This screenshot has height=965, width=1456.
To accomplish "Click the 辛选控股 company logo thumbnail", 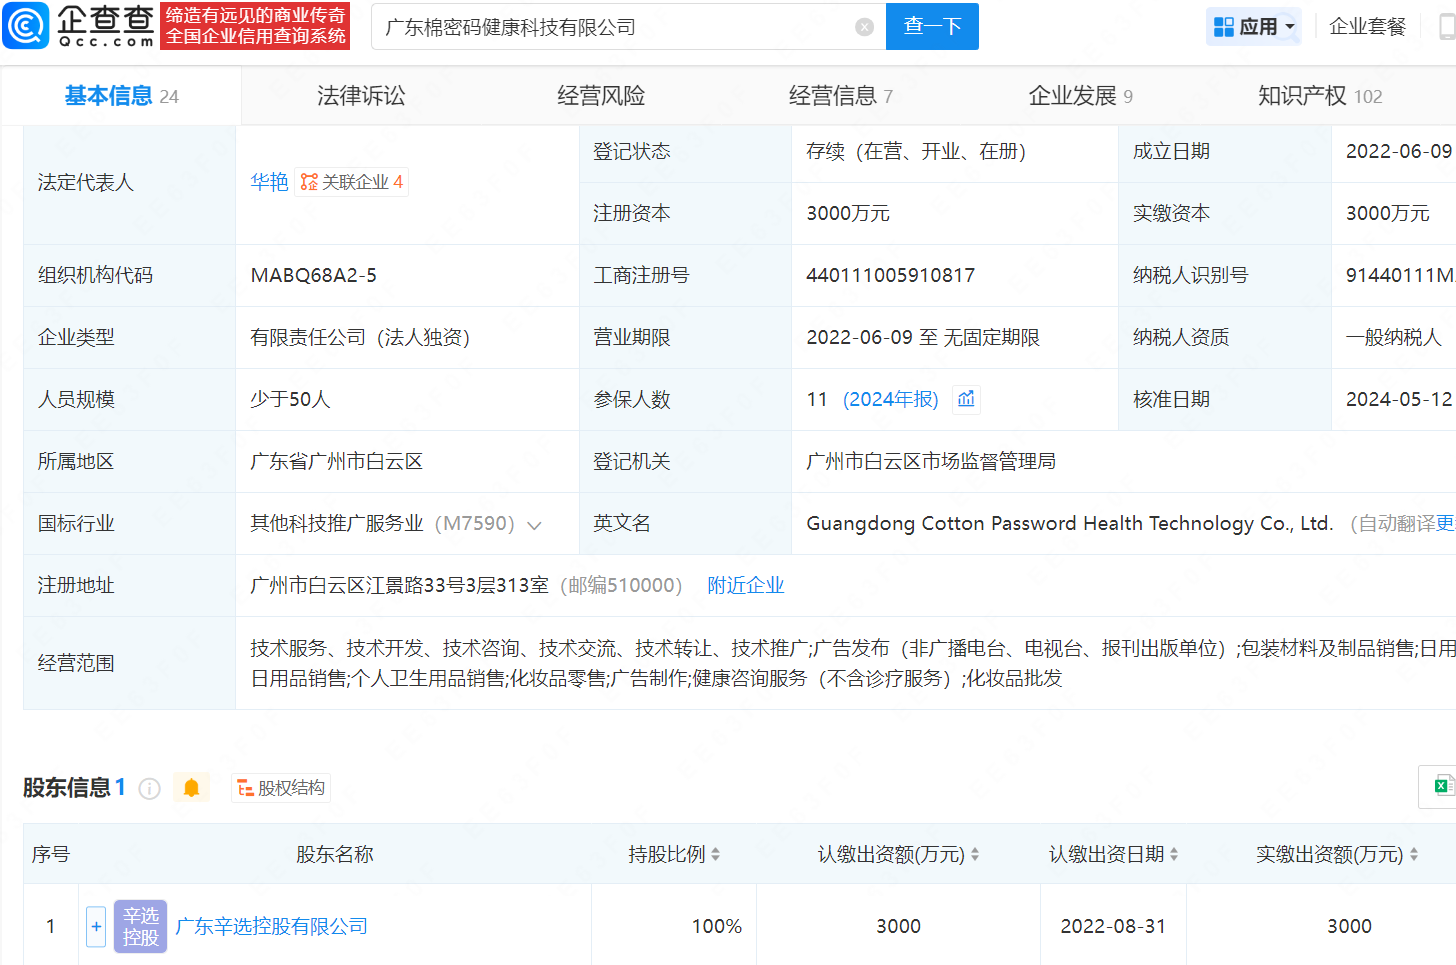I will pos(140,926).
